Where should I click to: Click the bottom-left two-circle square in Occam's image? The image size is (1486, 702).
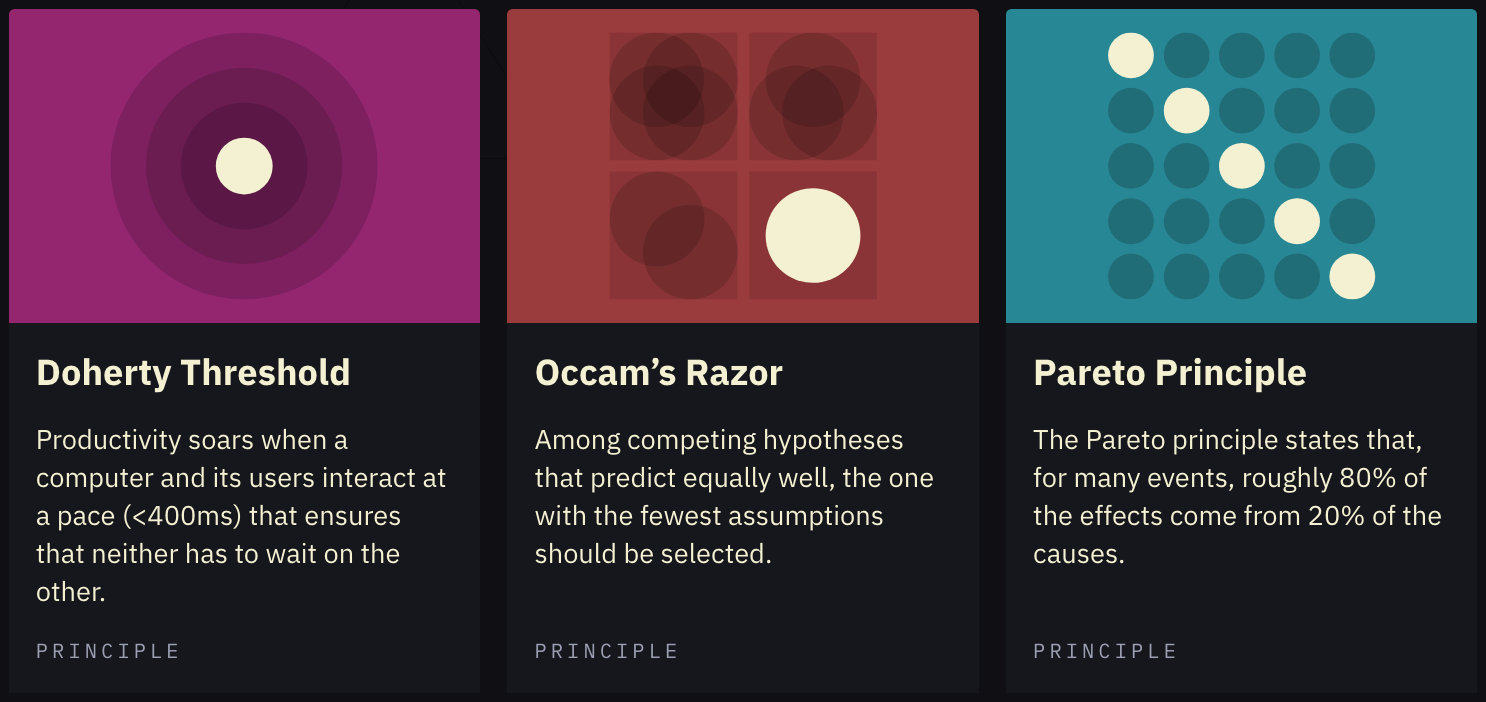(673, 235)
